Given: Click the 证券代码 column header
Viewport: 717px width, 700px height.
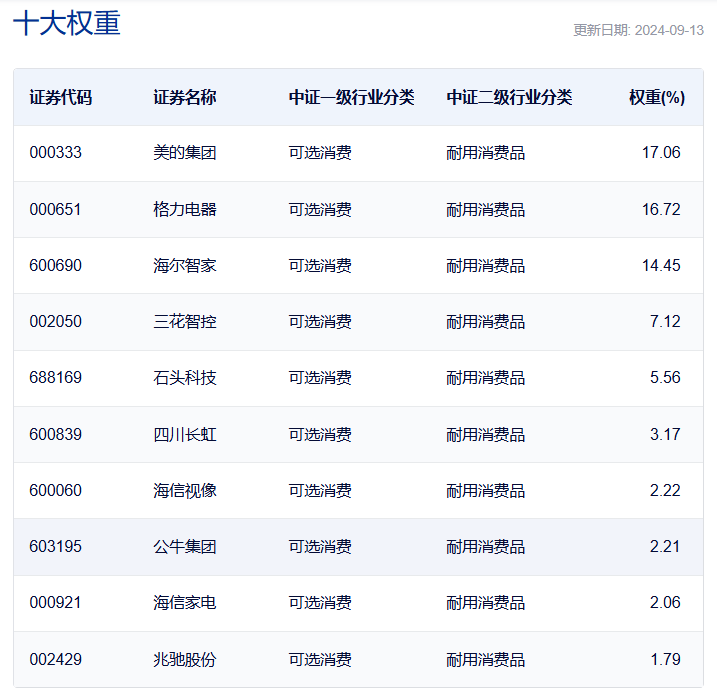Looking at the screenshot, I should pyautogui.click(x=60, y=97).
